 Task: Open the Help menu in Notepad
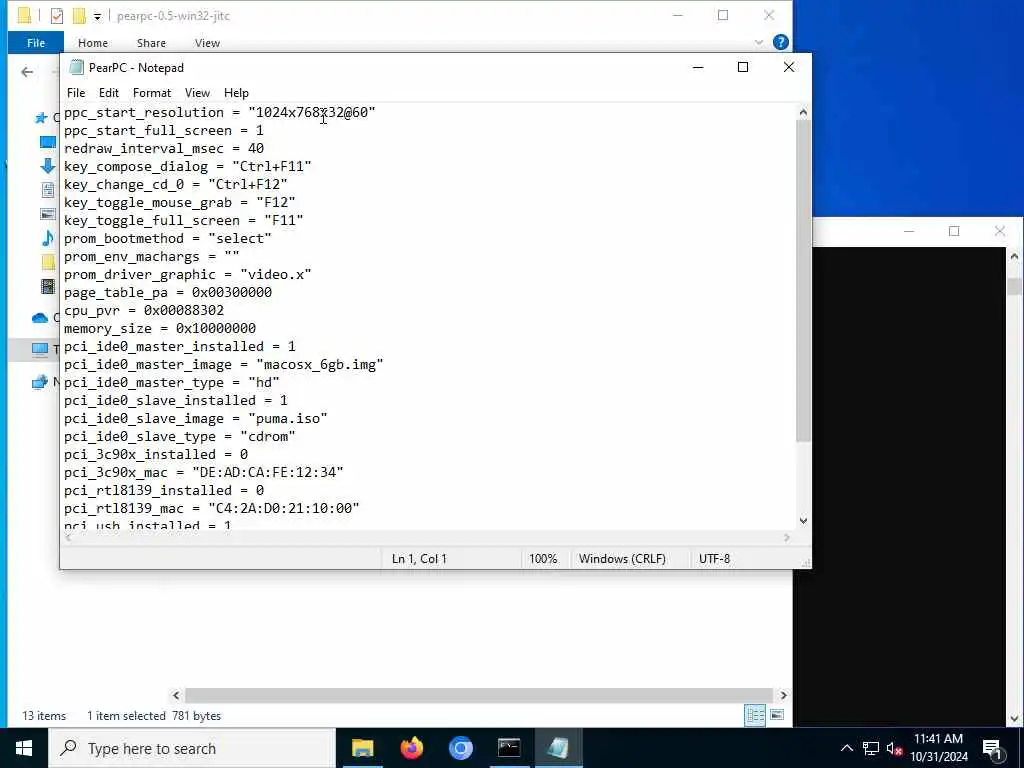[x=236, y=93]
